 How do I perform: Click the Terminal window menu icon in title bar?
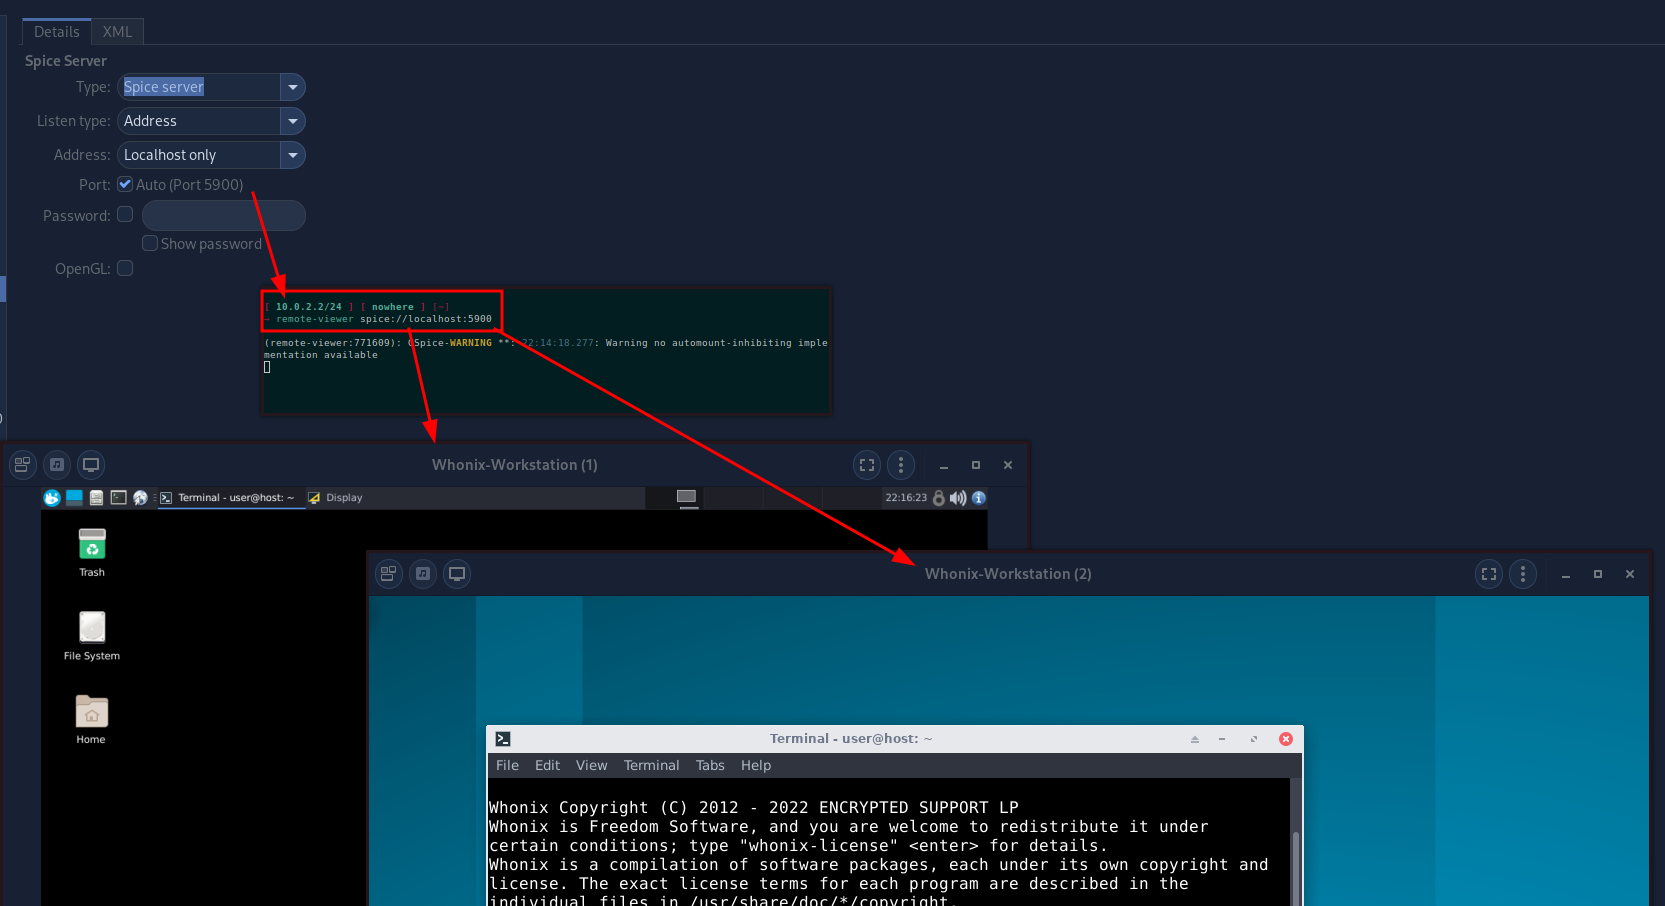coord(503,739)
